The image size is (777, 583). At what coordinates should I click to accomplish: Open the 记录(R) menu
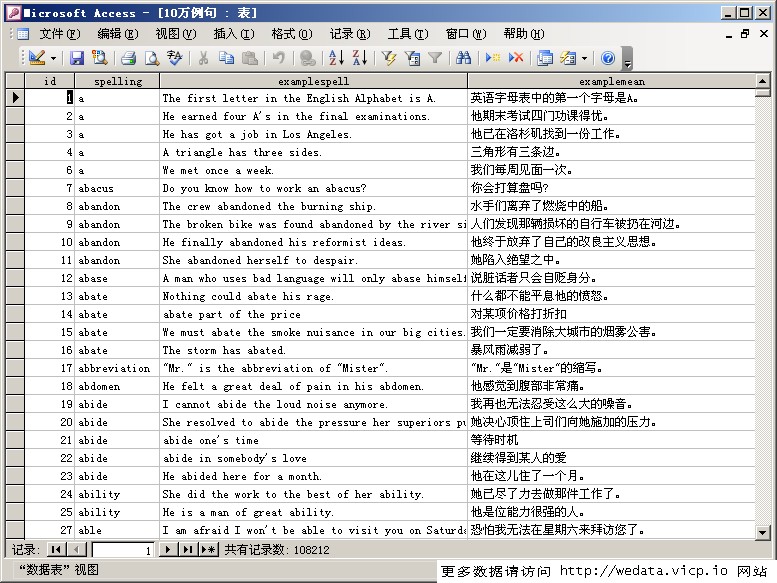click(x=350, y=34)
